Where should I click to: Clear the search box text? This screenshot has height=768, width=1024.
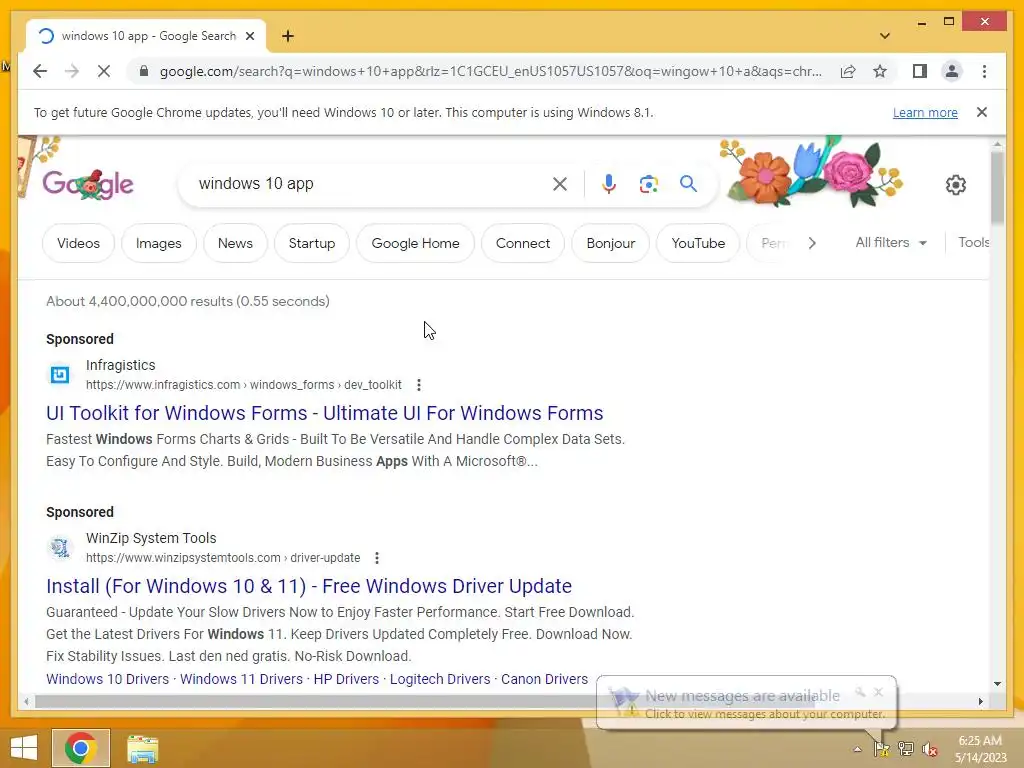560,184
